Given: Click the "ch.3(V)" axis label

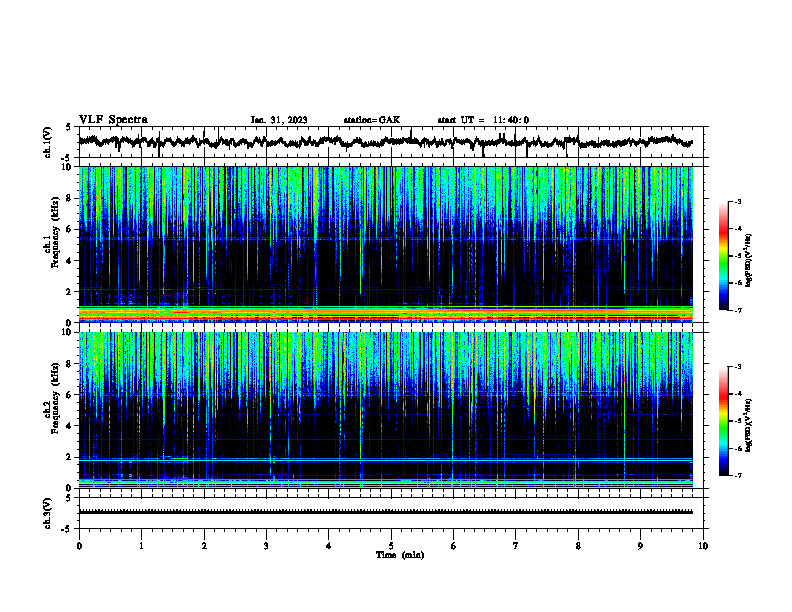Looking at the screenshot, I should coord(47,513).
